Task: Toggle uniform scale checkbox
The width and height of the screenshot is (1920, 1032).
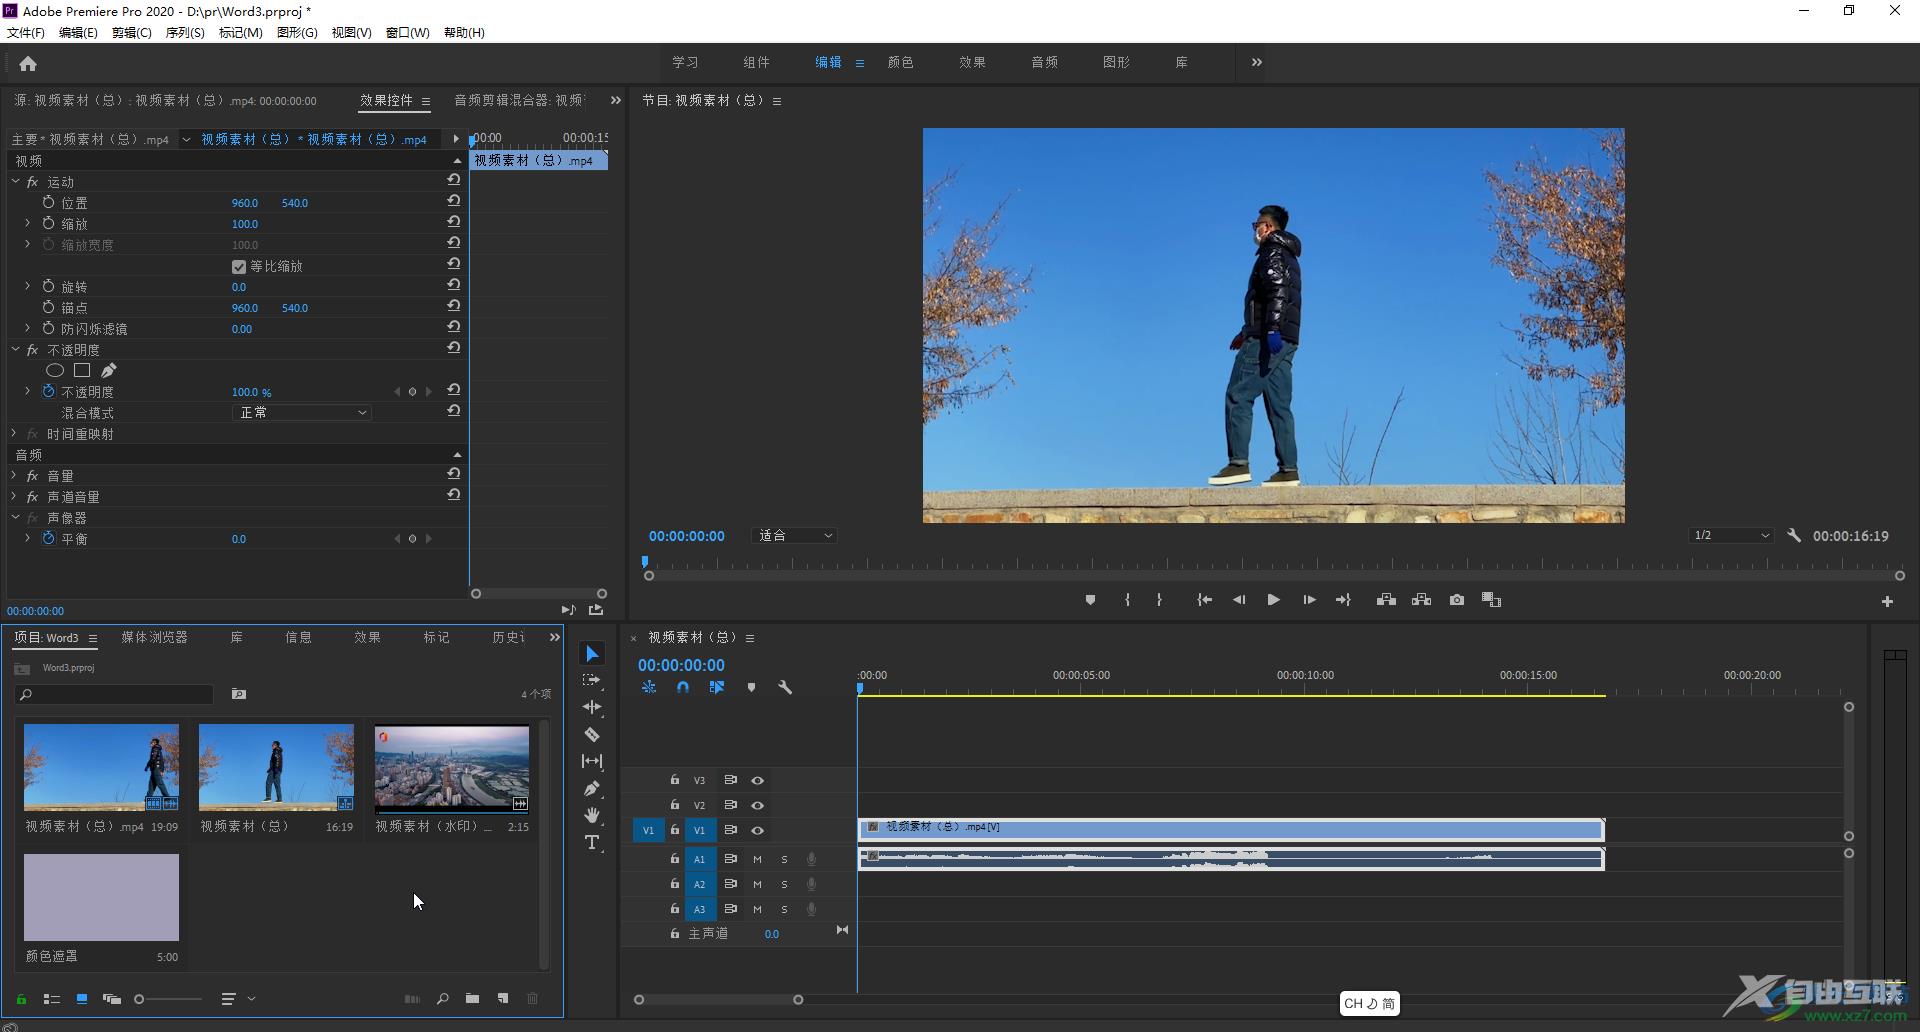Action: click(239, 267)
